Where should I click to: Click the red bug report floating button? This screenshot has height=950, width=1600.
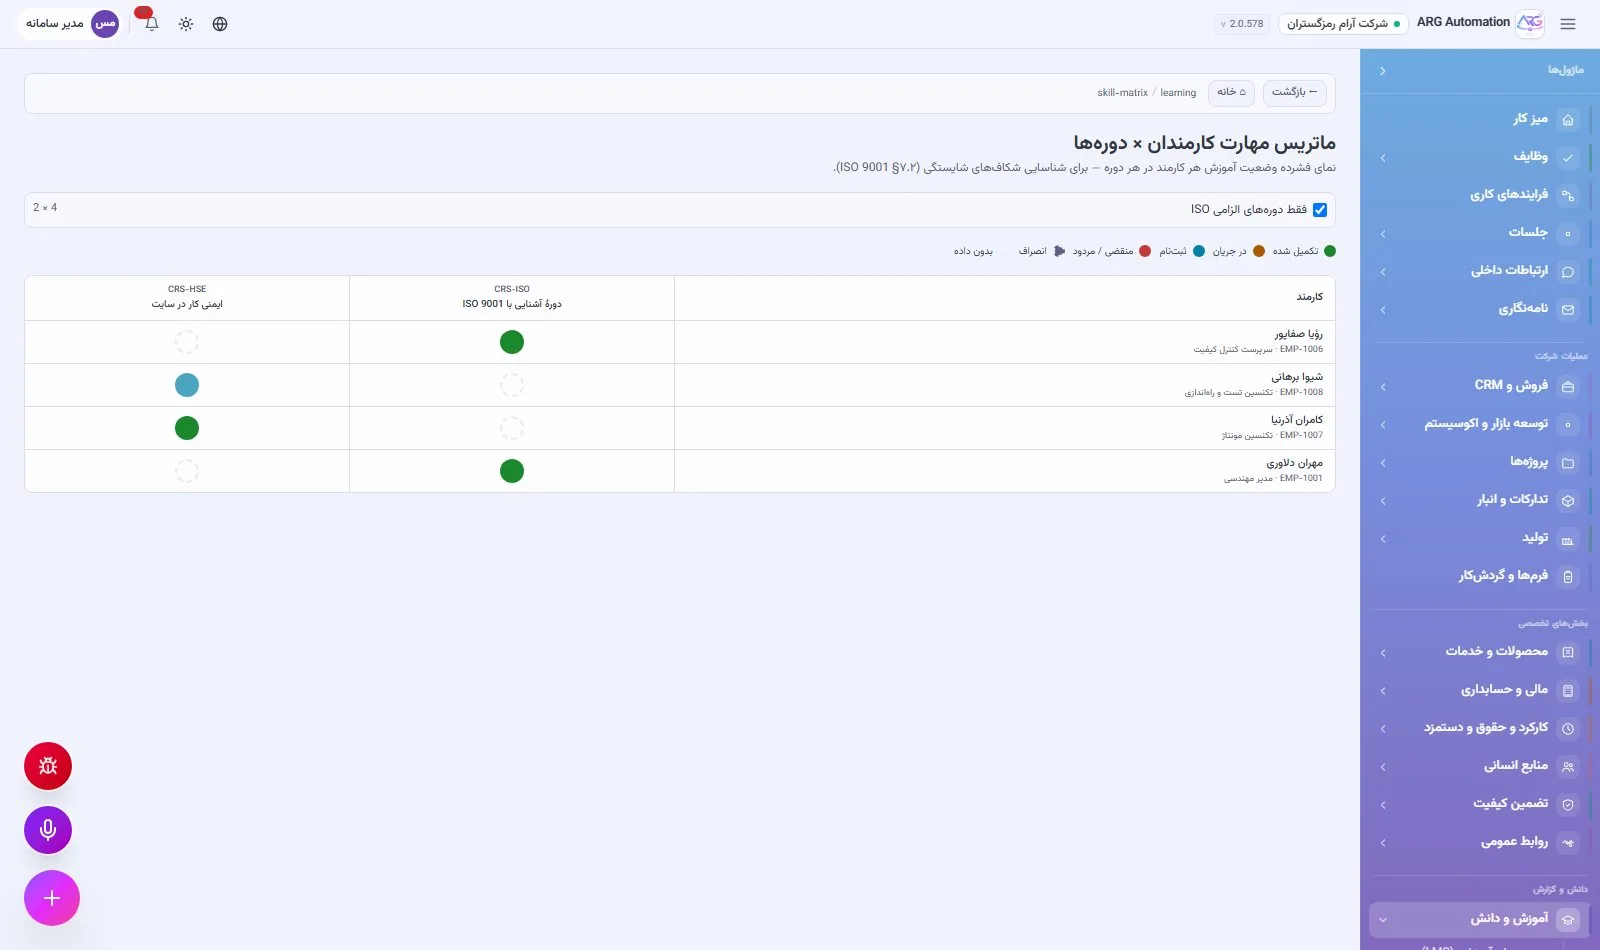[x=48, y=766]
